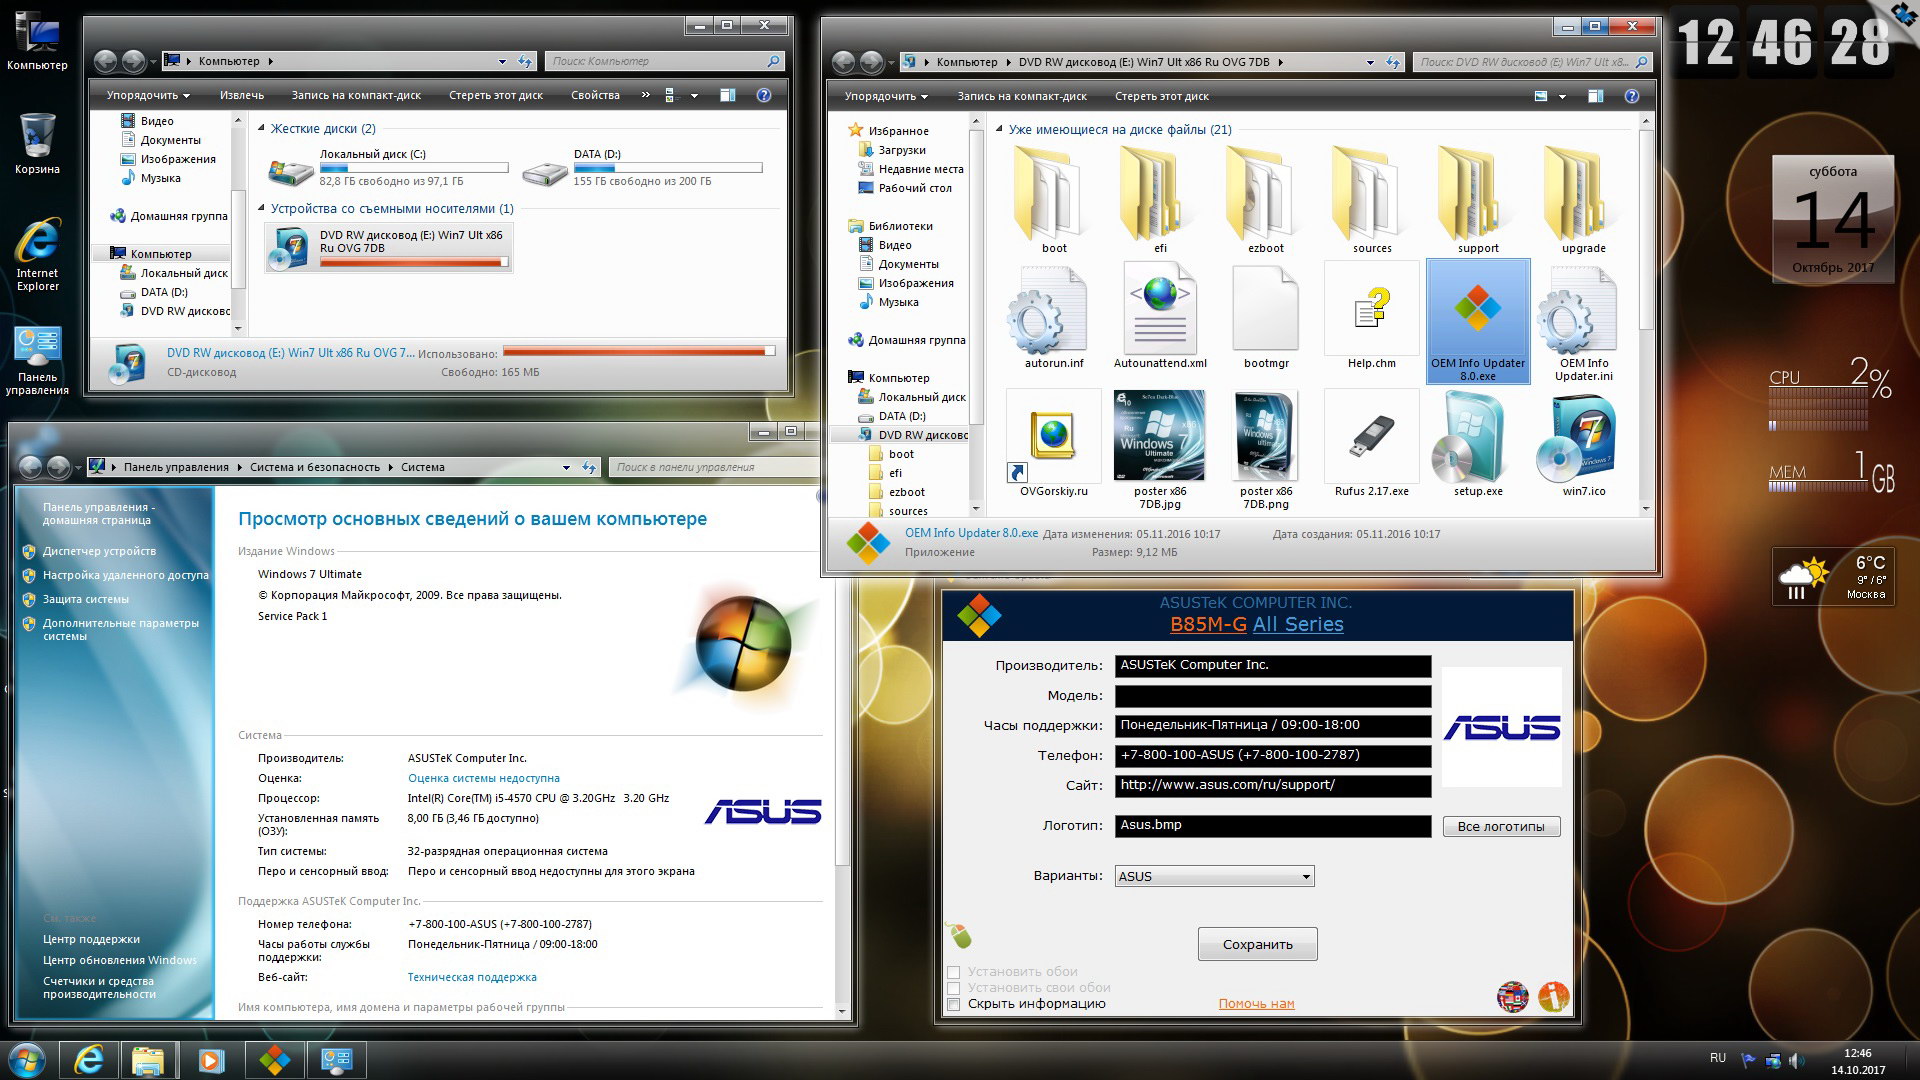The image size is (1920, 1080).
Task: Open Windows Media Player taskbar icon
Action: click(210, 1059)
